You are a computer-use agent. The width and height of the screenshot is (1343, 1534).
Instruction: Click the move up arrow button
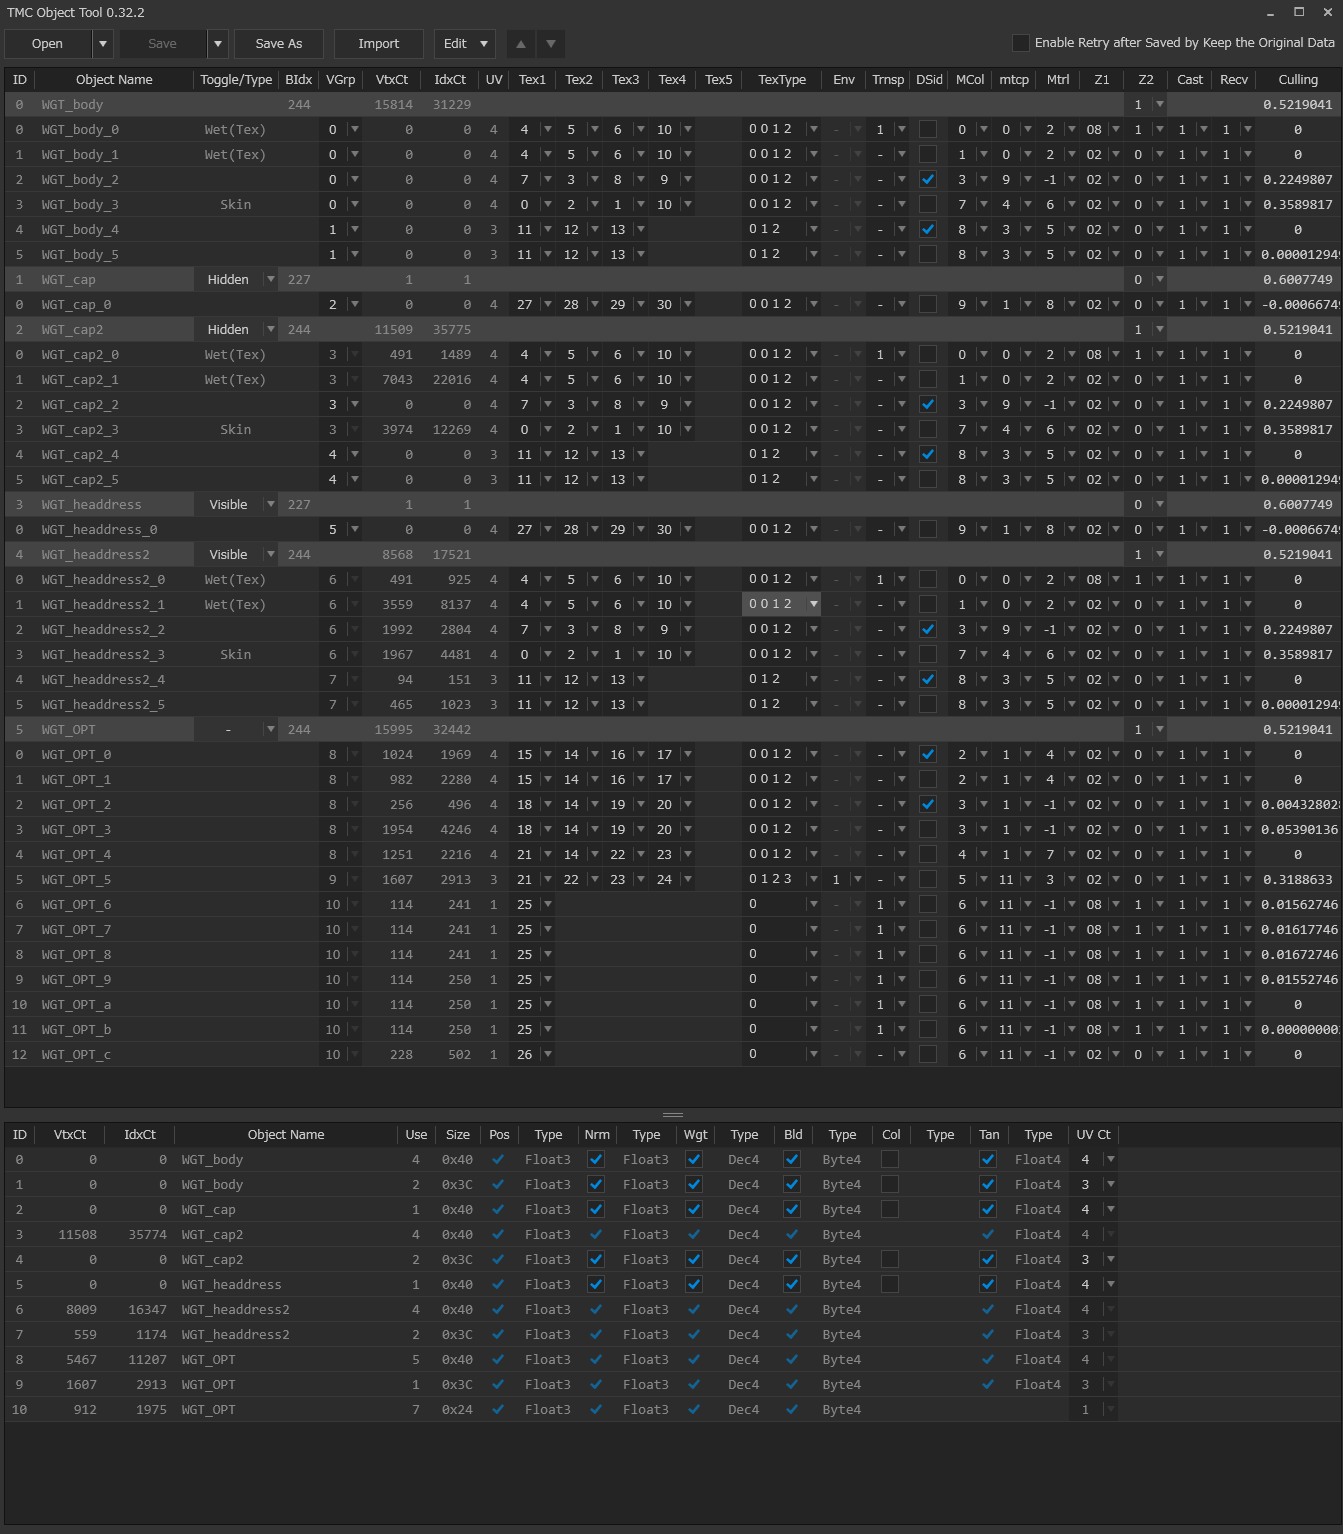click(x=520, y=44)
